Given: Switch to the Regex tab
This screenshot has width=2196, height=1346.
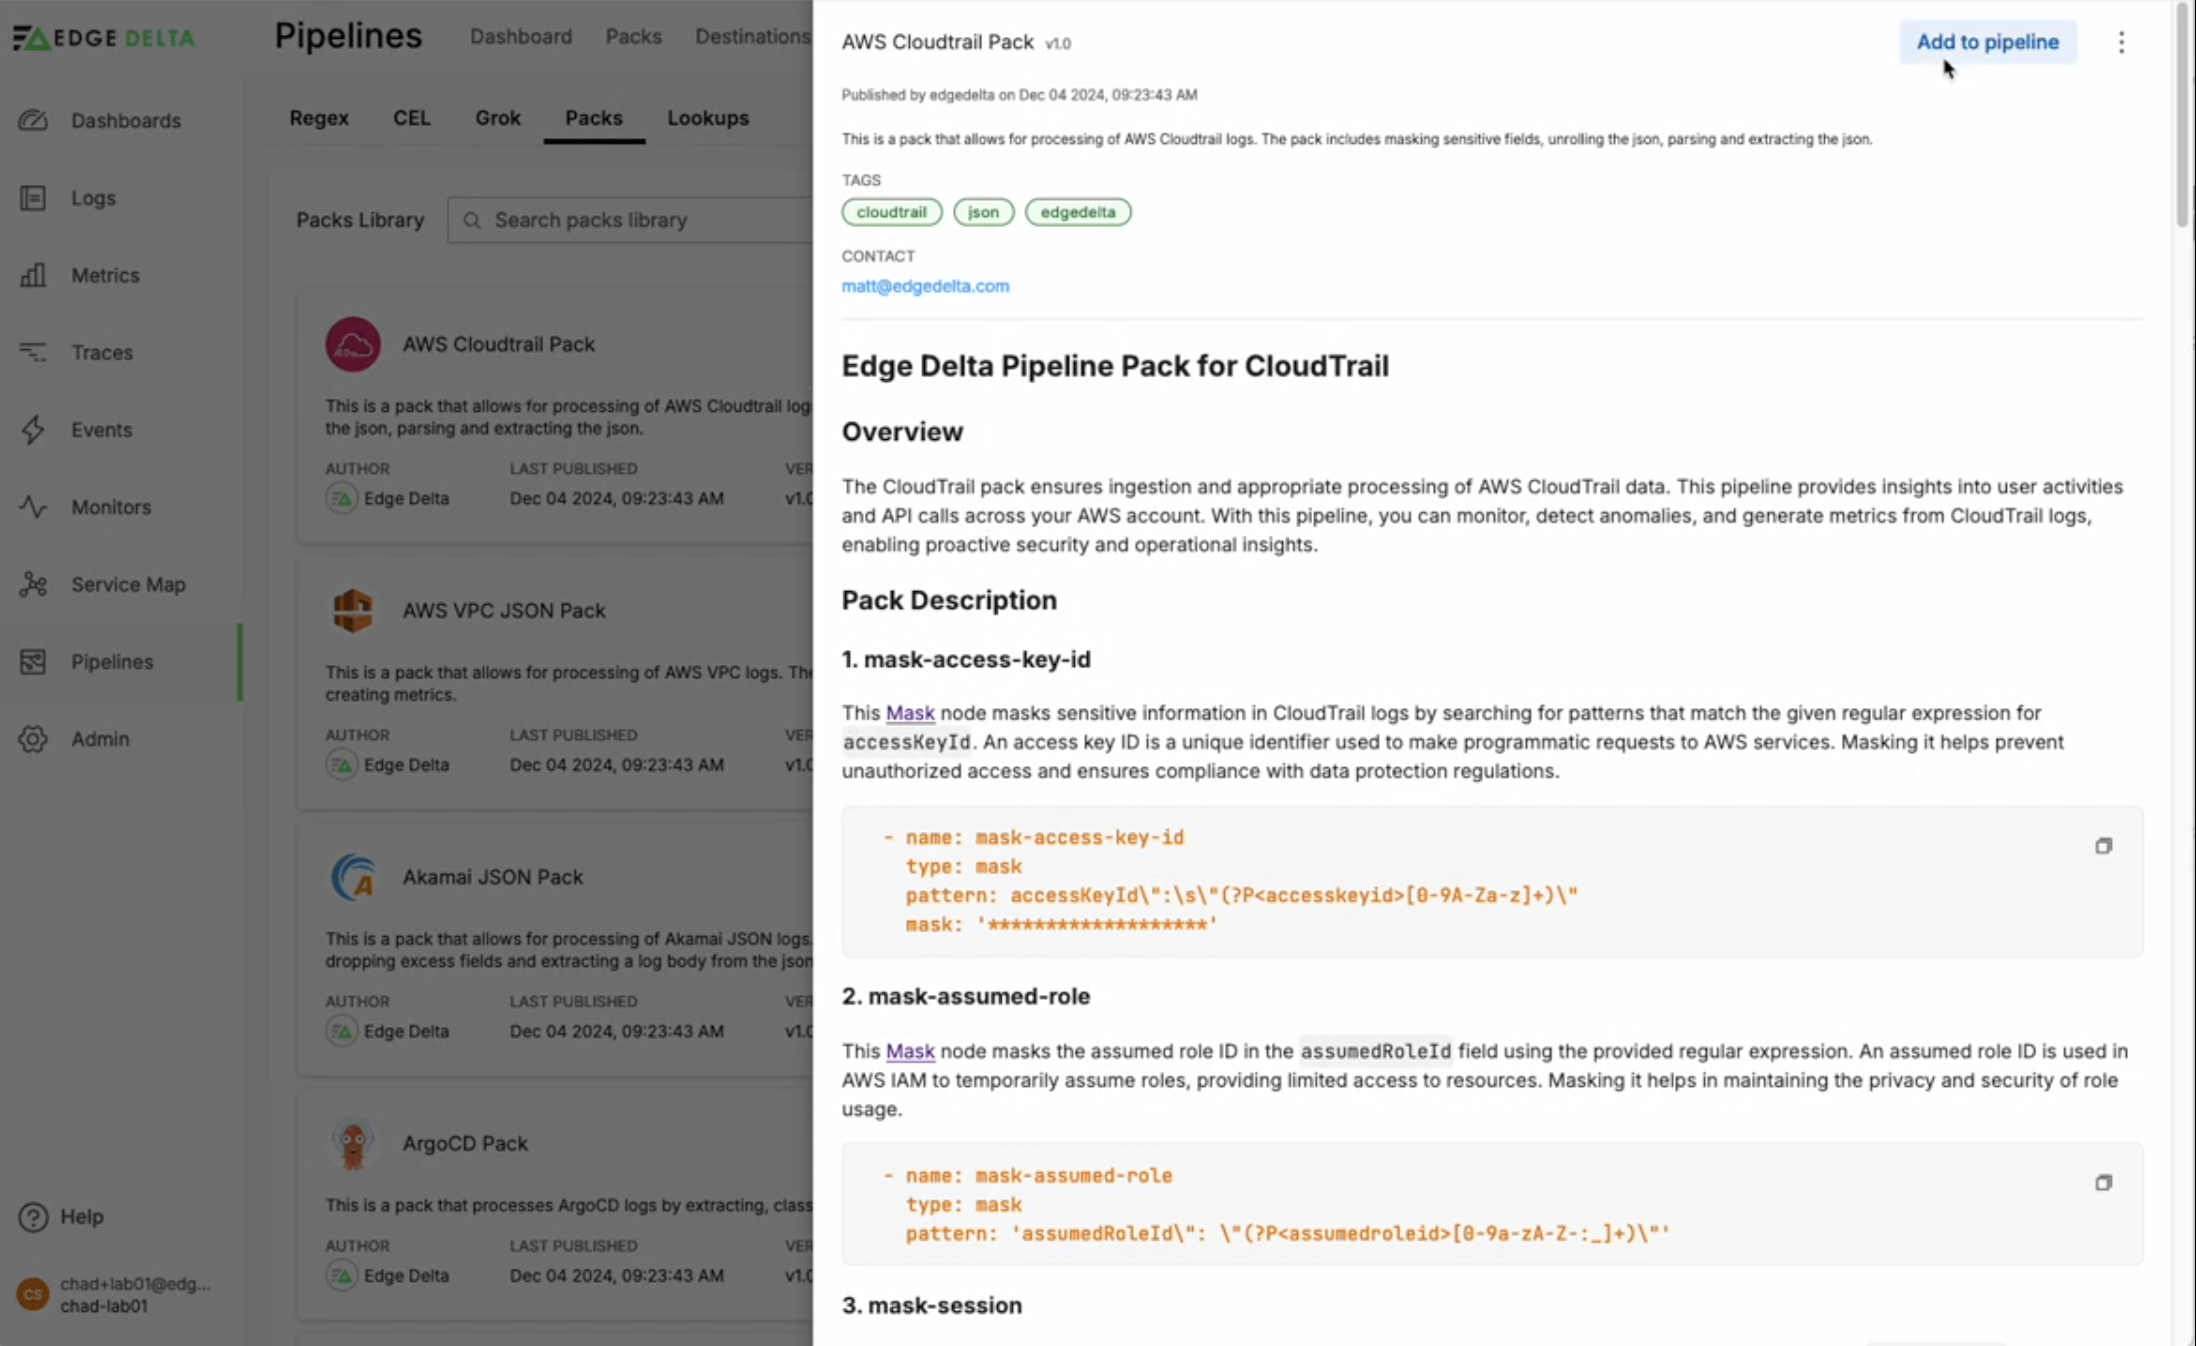Looking at the screenshot, I should pos(319,118).
